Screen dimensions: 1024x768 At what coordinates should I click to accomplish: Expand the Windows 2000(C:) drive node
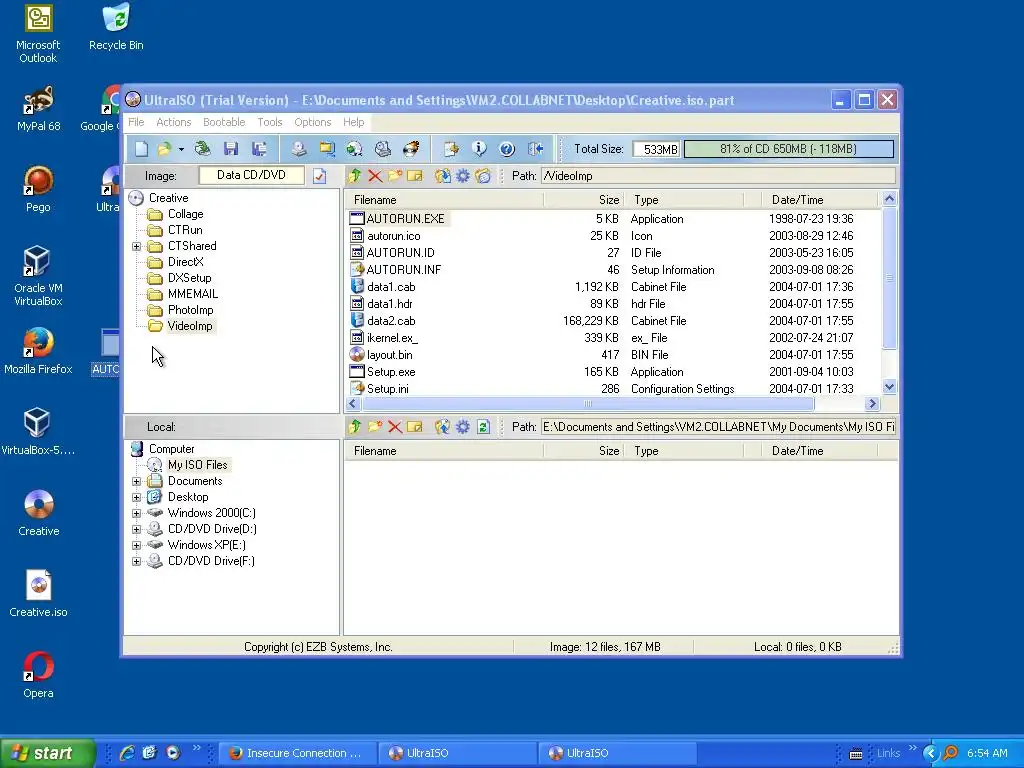136,513
